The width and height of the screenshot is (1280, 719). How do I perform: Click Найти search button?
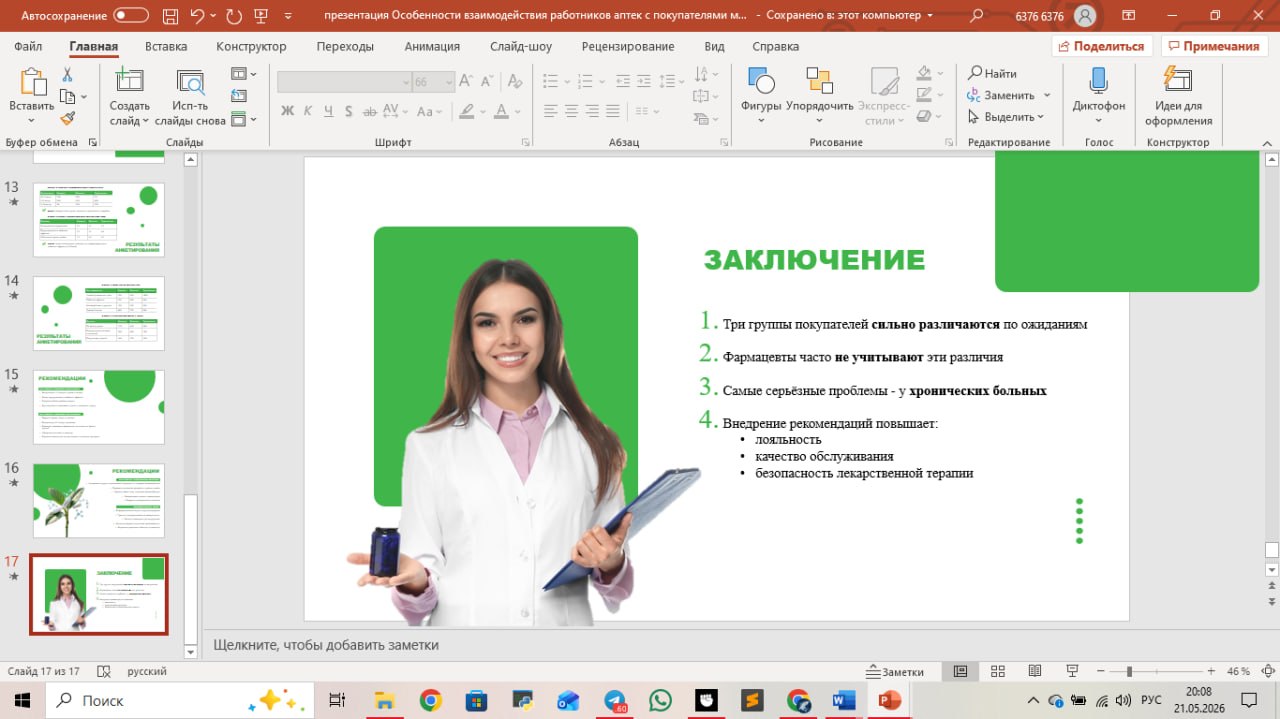992,73
